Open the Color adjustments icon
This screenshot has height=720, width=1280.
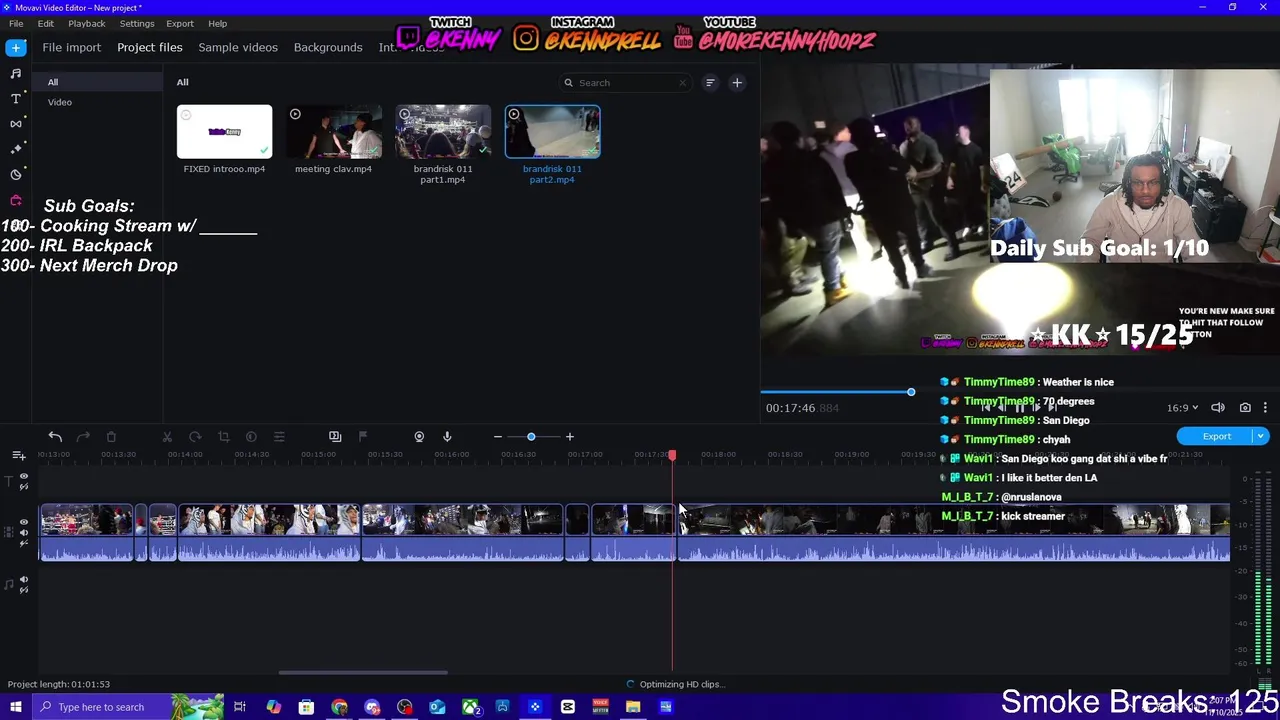coord(251,436)
